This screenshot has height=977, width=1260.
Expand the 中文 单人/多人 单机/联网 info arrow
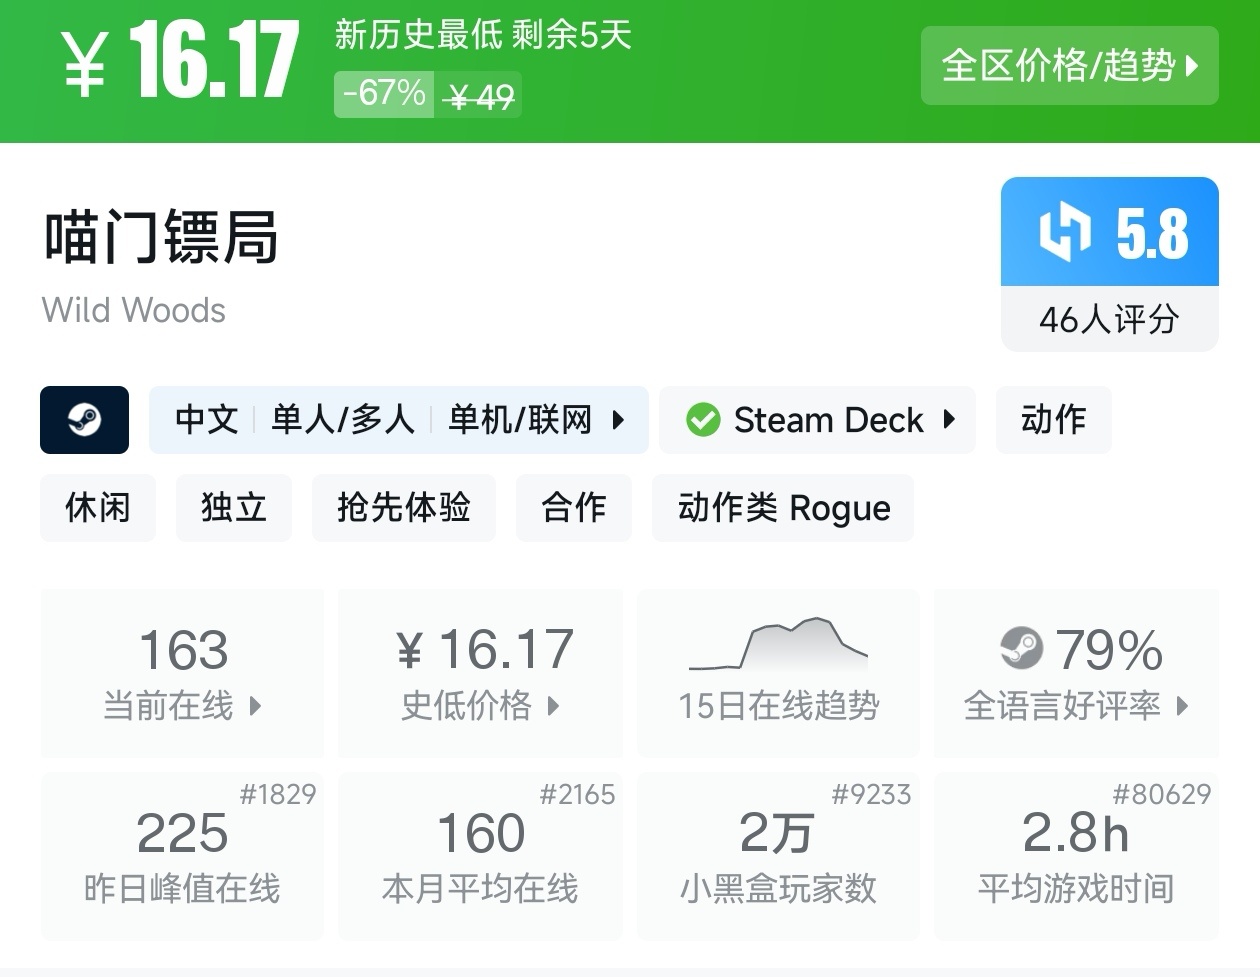point(618,420)
